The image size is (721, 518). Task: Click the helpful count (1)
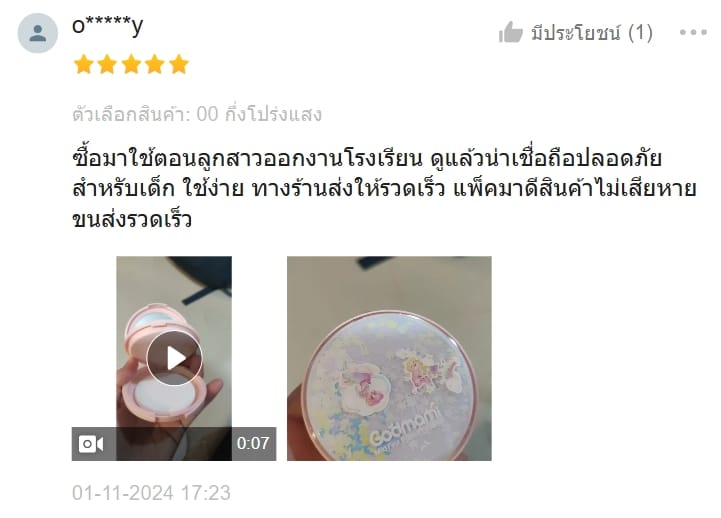(x=640, y=33)
